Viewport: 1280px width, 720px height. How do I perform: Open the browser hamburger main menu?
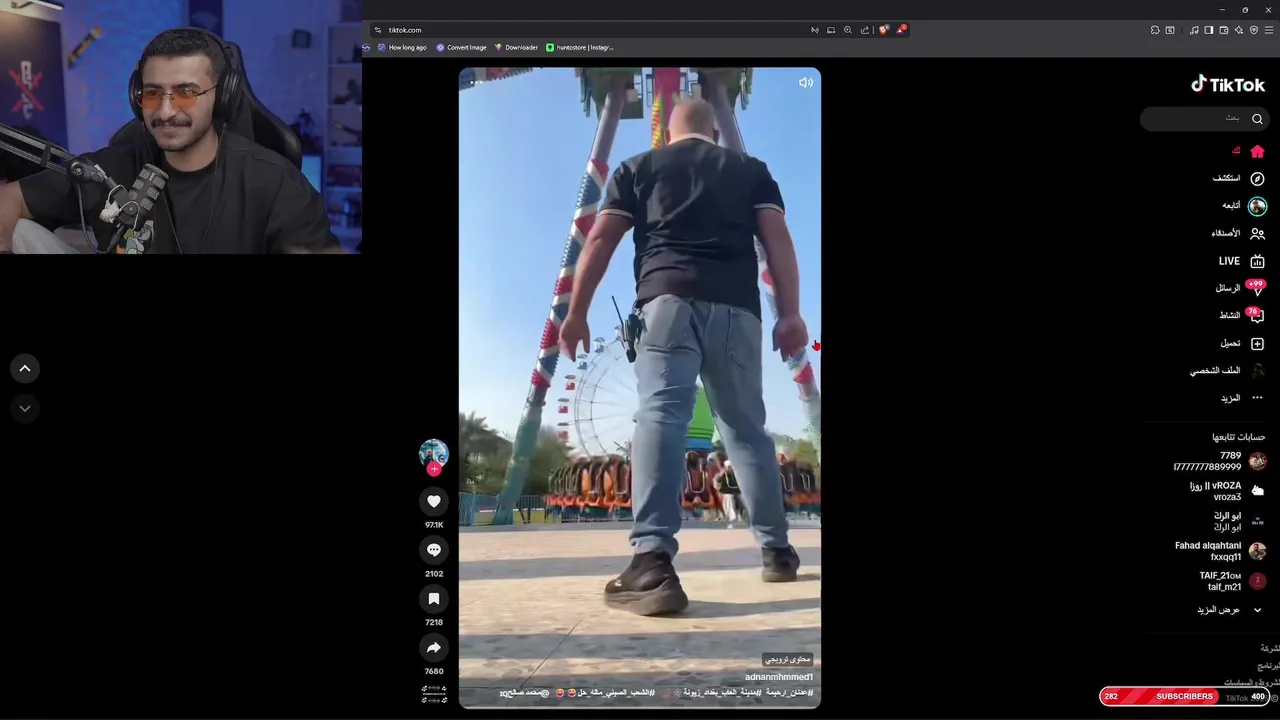pos(1269,30)
